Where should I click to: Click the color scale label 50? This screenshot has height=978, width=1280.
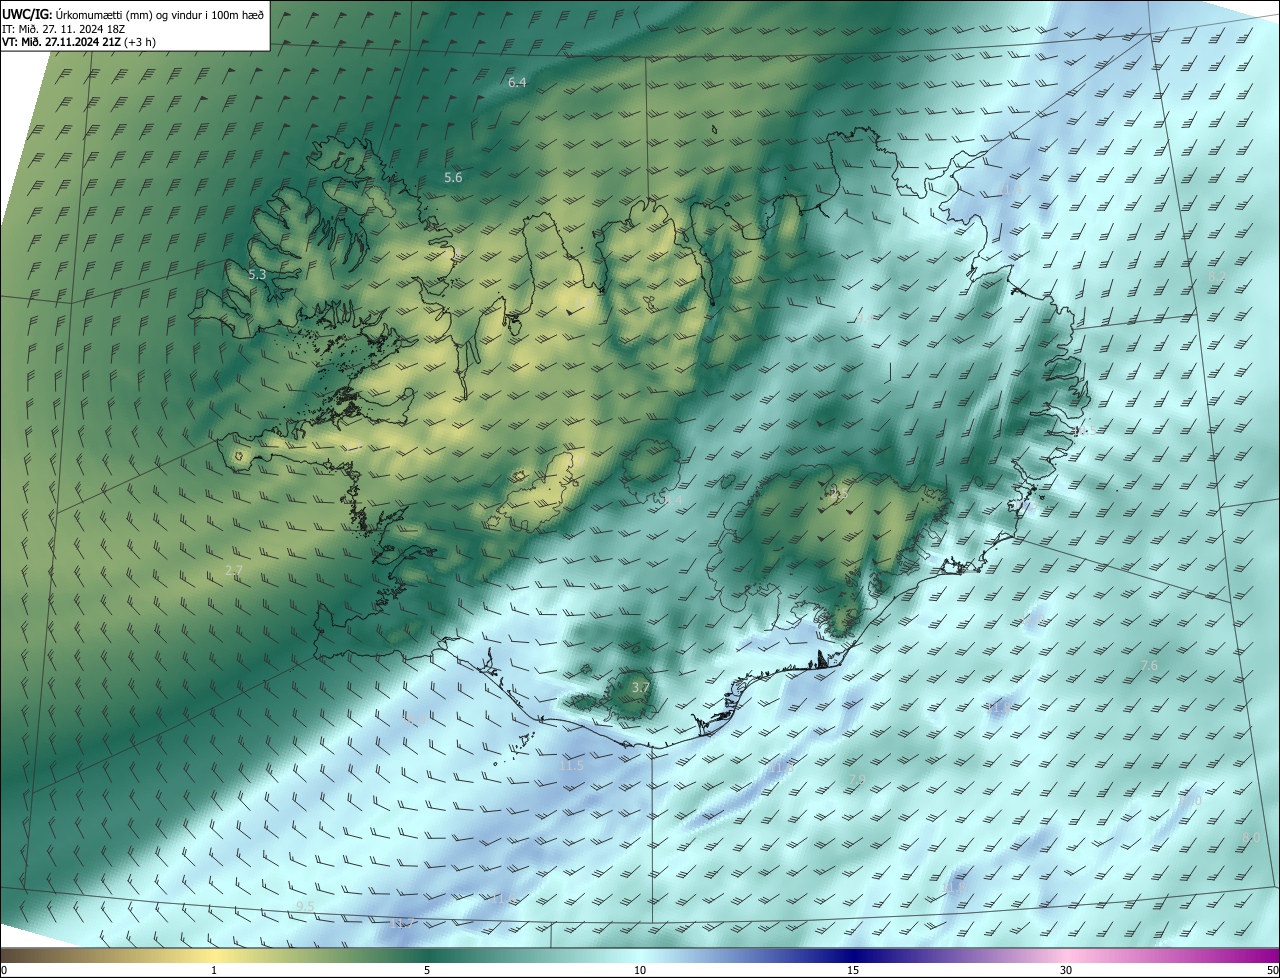pos(1271,970)
